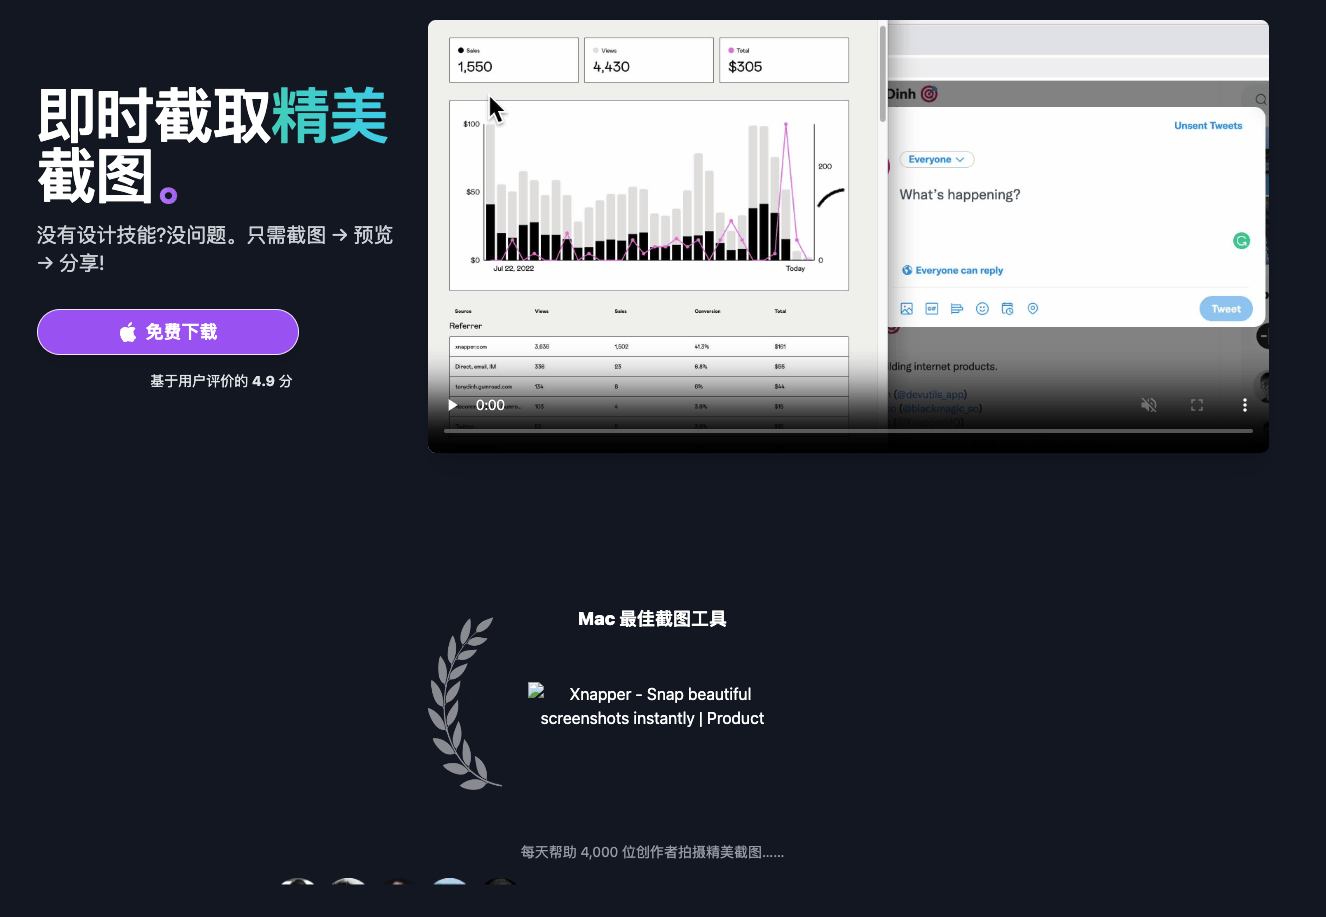Click the 免费下载 download button
The width and height of the screenshot is (1326, 917).
pos(168,332)
